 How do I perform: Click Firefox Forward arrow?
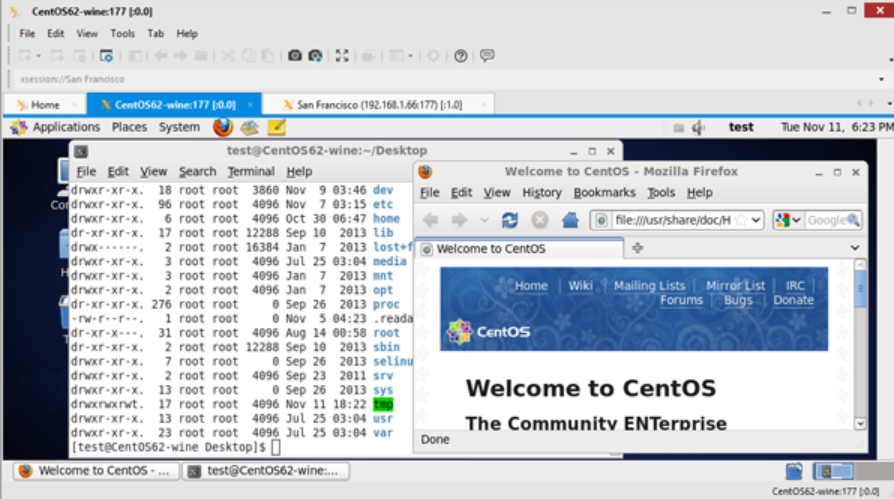[459, 220]
